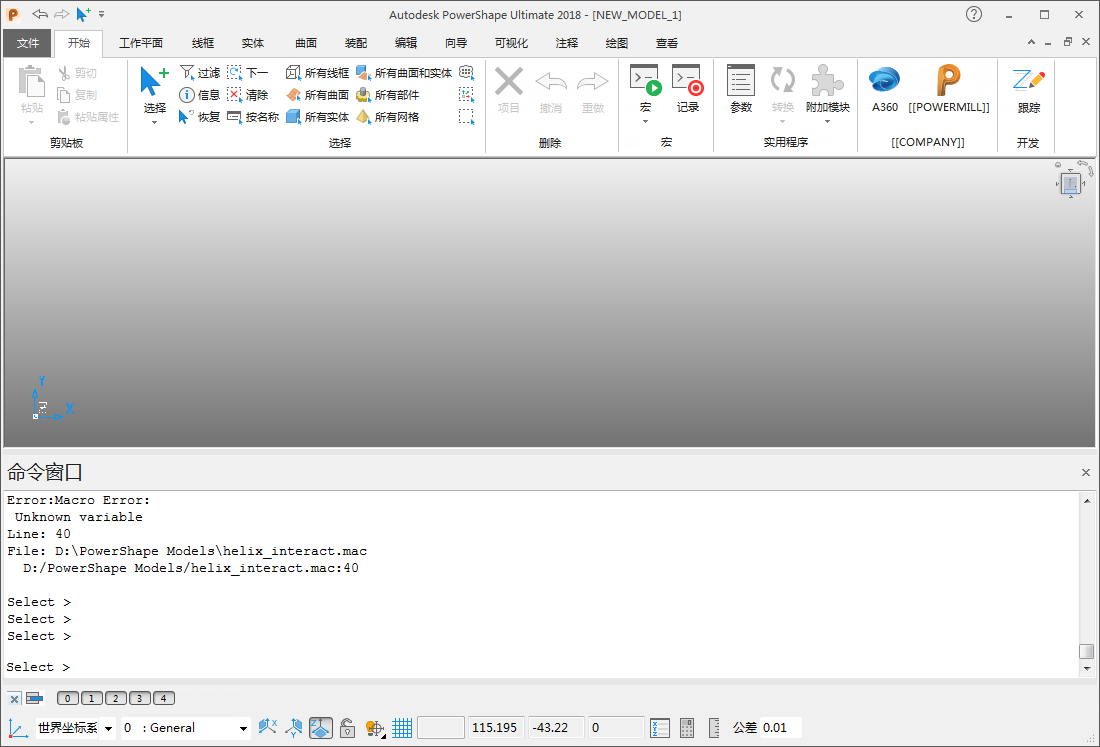1100x747 pixels.
Task: Click the 跟踪 trace developer tool
Action: (x=1028, y=89)
